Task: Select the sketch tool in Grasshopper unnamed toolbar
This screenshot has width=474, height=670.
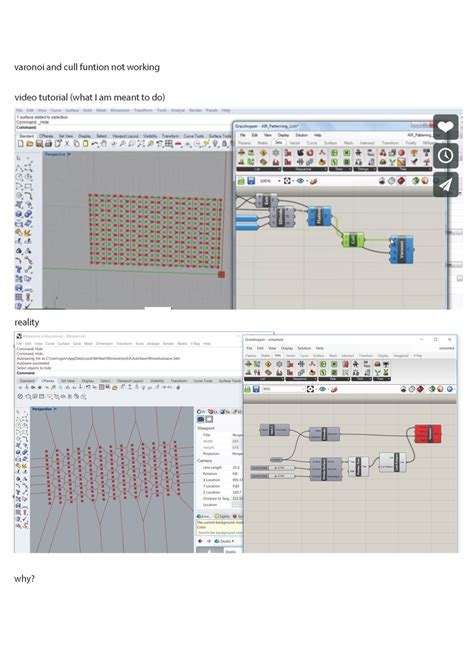Action: [334, 389]
